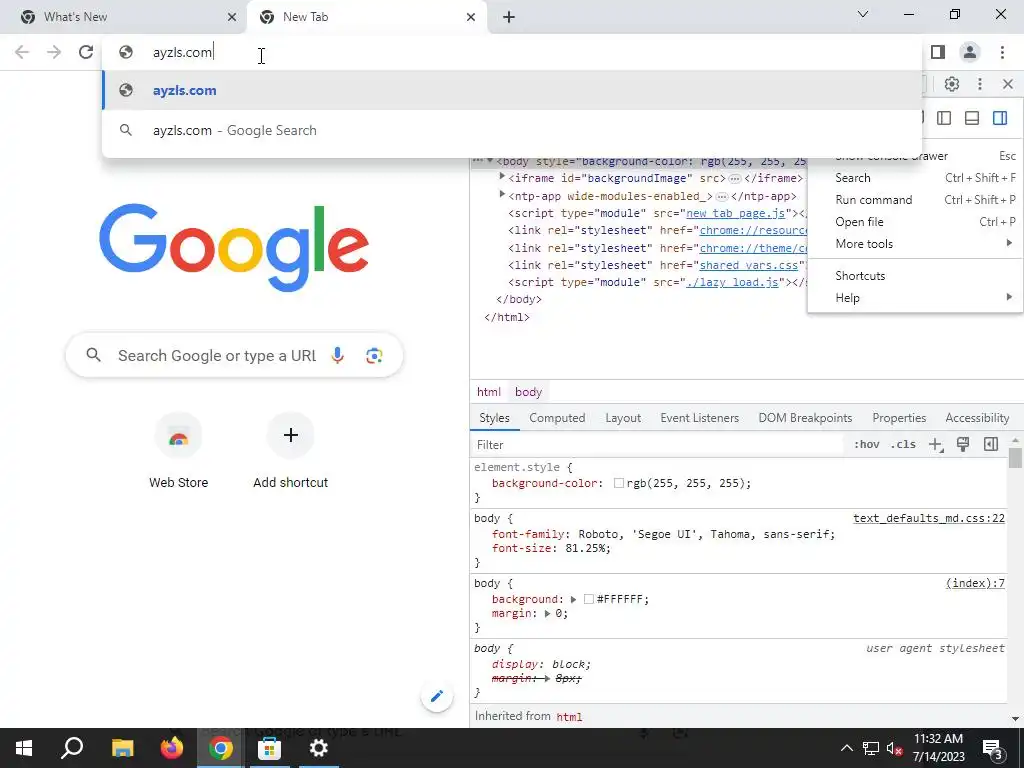Search by image with Google Lens icon
The height and width of the screenshot is (768, 1024).
(x=374, y=355)
